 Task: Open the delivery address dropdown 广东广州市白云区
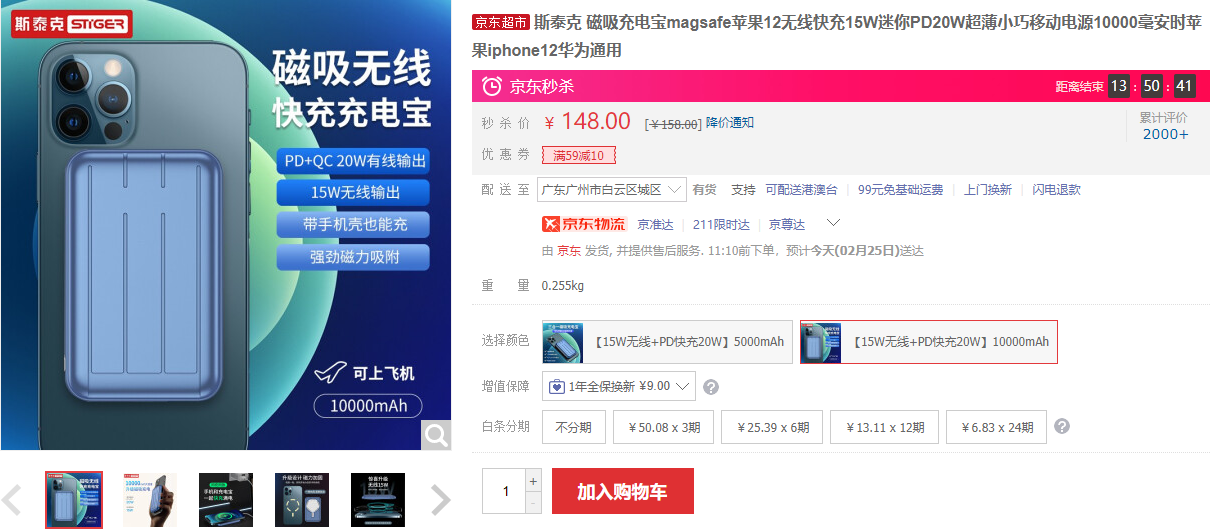tap(612, 190)
